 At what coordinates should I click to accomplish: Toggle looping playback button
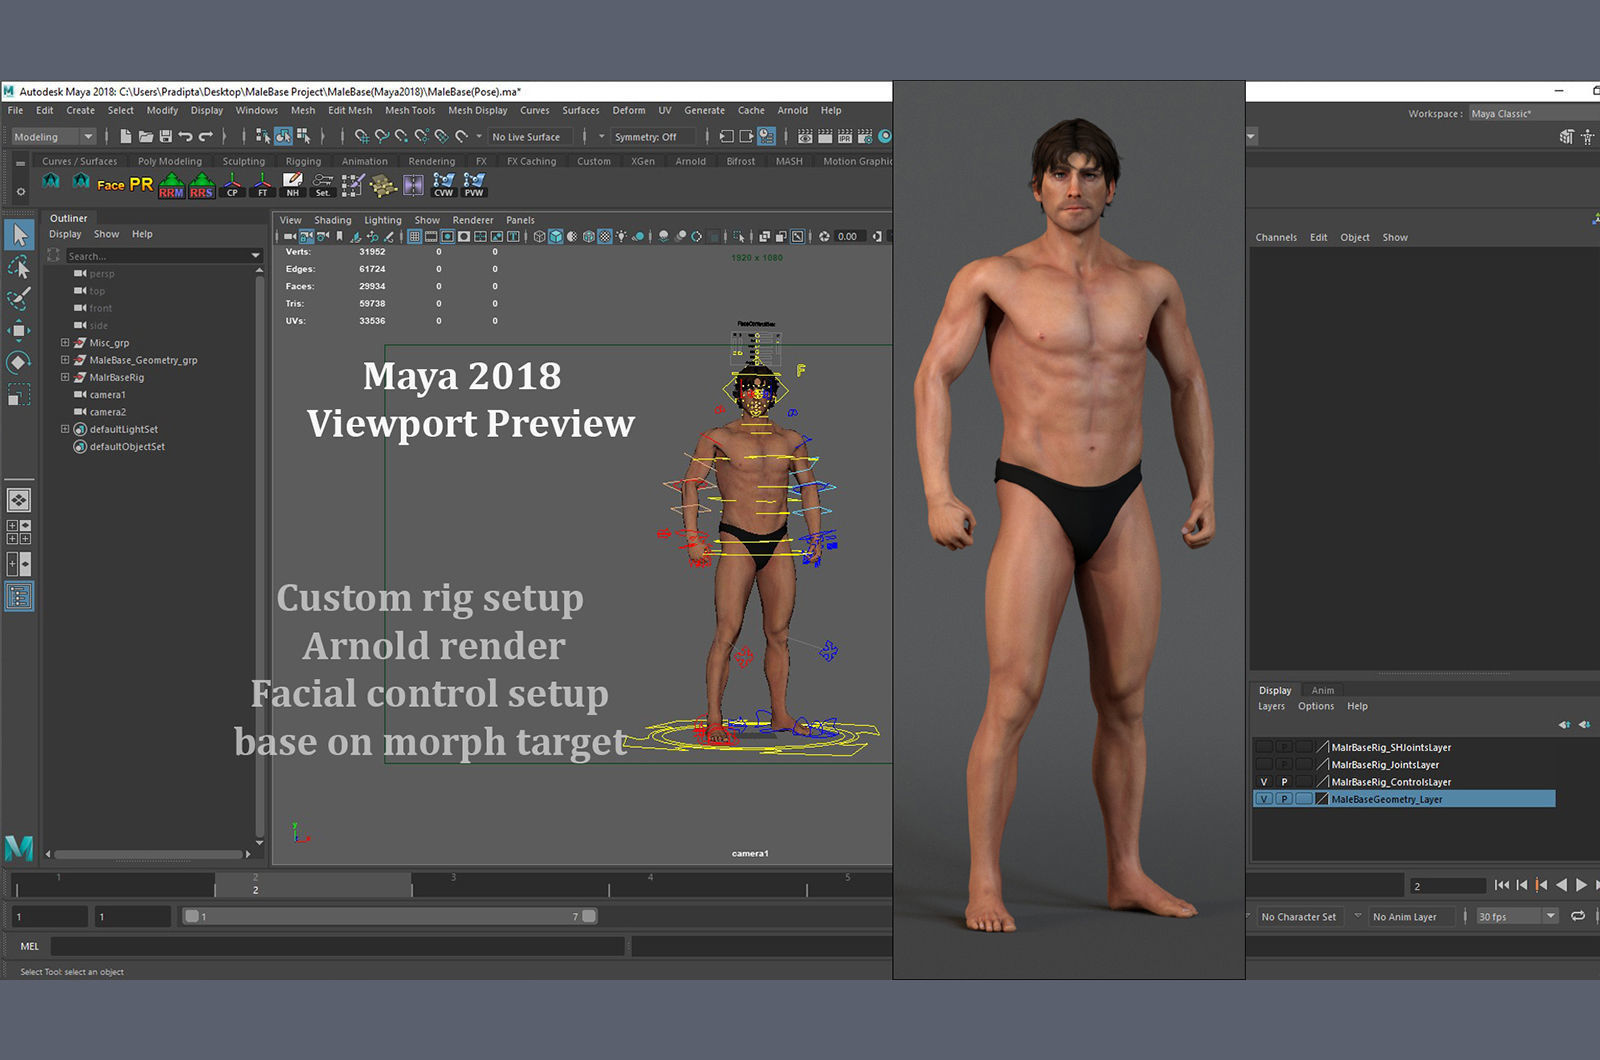pos(1578,916)
